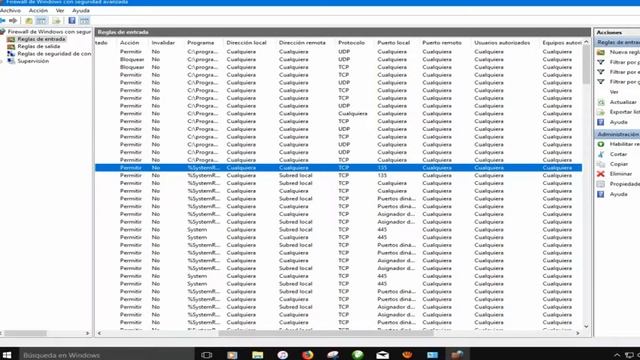The width and height of the screenshot is (640, 360).
Task: Click the first Filtrar por funnel icon
Action: [601, 62]
